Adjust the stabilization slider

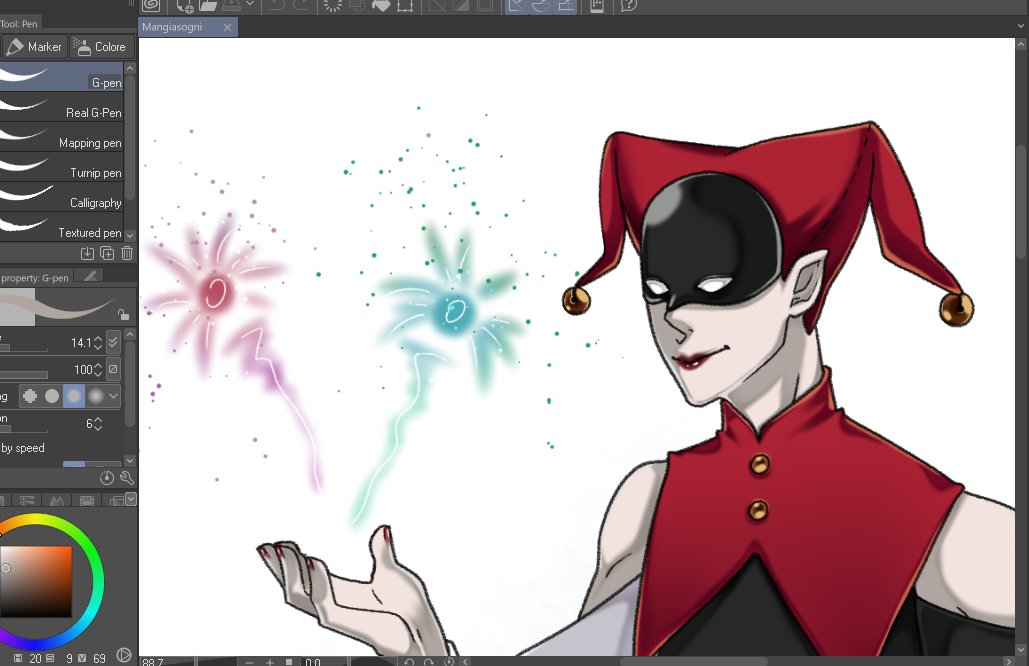coord(24,430)
